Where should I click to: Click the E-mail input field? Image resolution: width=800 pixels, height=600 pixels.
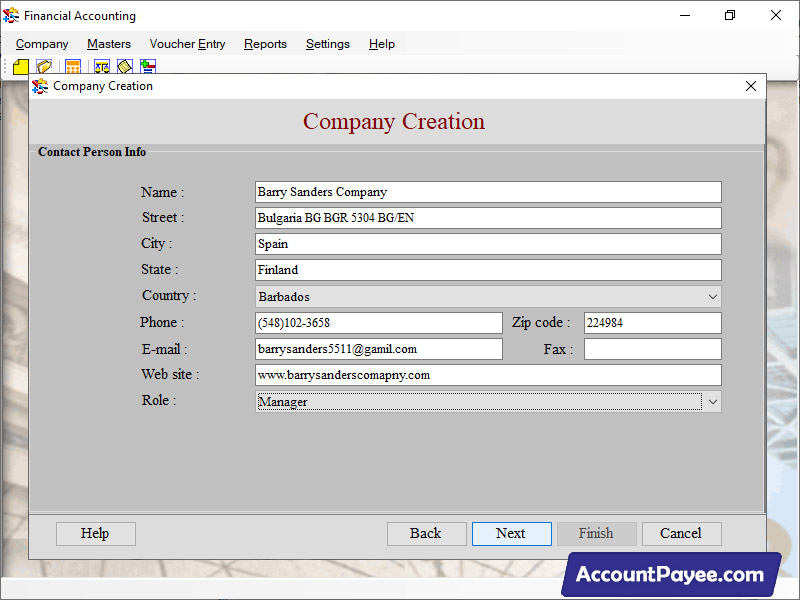tap(379, 349)
